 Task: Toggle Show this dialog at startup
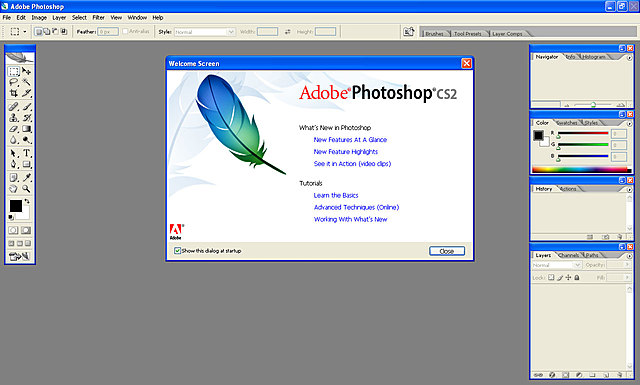tap(178, 251)
